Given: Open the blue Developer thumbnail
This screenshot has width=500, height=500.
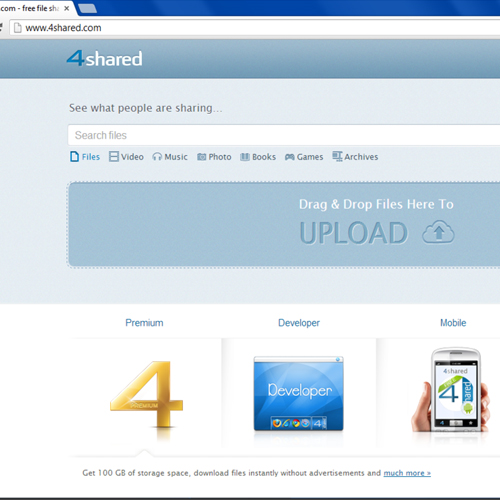Looking at the screenshot, I should point(298,393).
